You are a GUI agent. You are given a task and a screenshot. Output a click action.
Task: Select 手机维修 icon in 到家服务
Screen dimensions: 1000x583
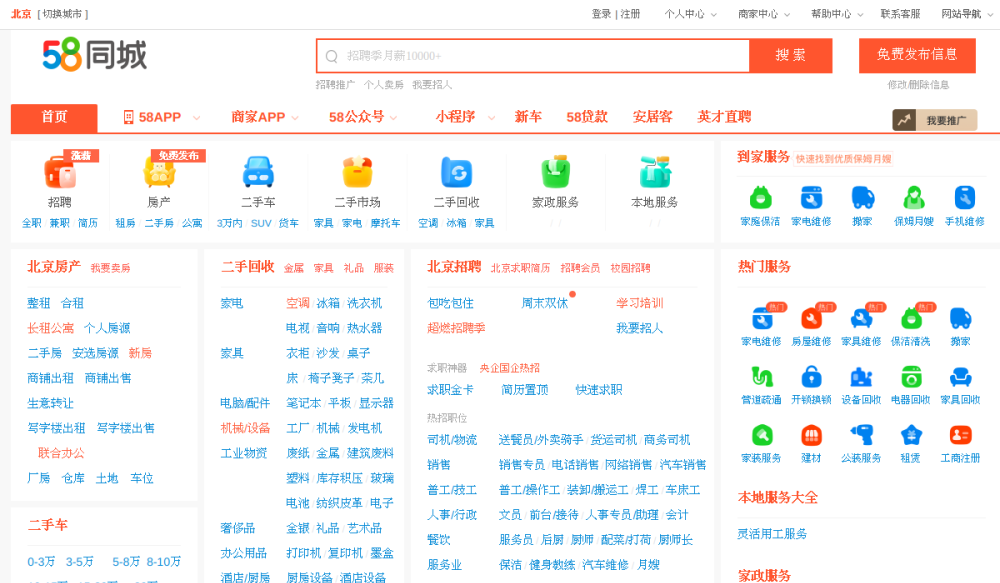tap(965, 198)
